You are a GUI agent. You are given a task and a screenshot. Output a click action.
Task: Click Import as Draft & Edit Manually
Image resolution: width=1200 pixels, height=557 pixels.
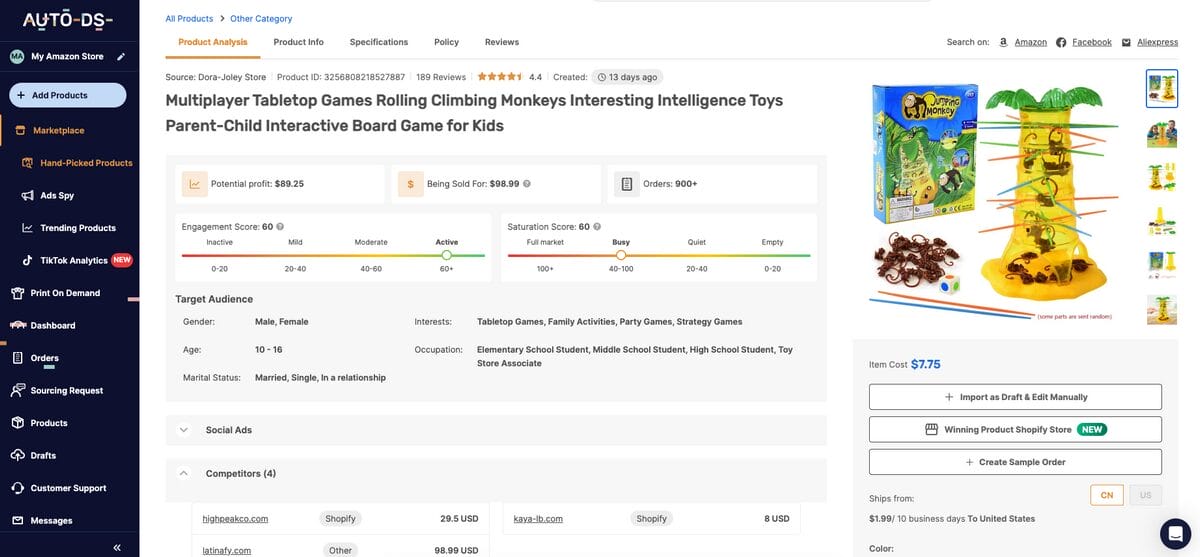(1015, 397)
